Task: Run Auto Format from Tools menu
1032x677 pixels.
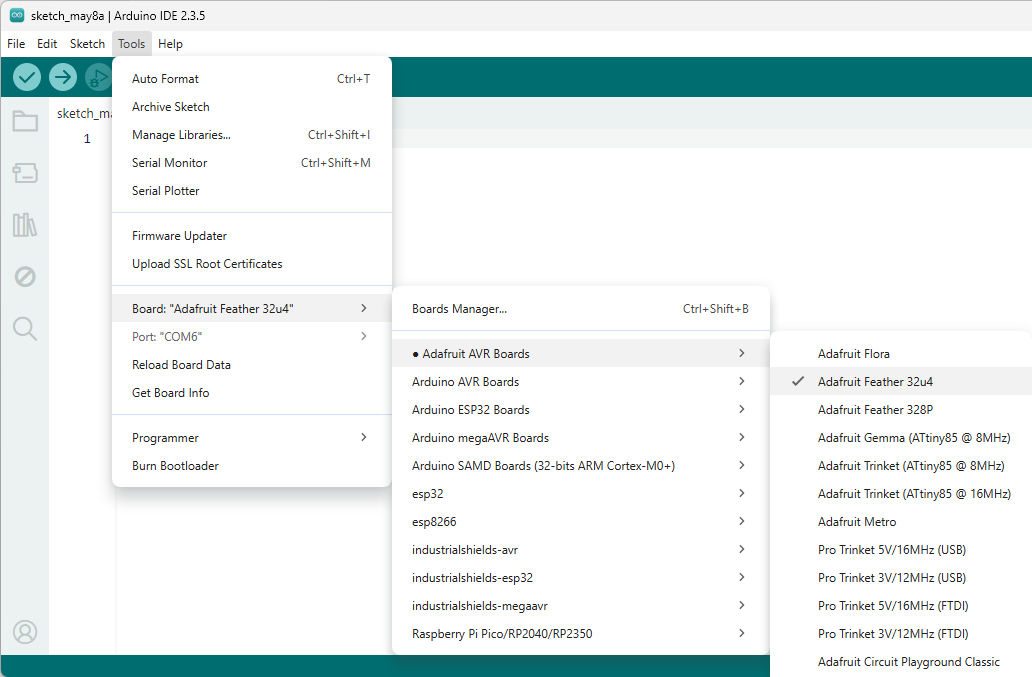Action: coord(252,79)
